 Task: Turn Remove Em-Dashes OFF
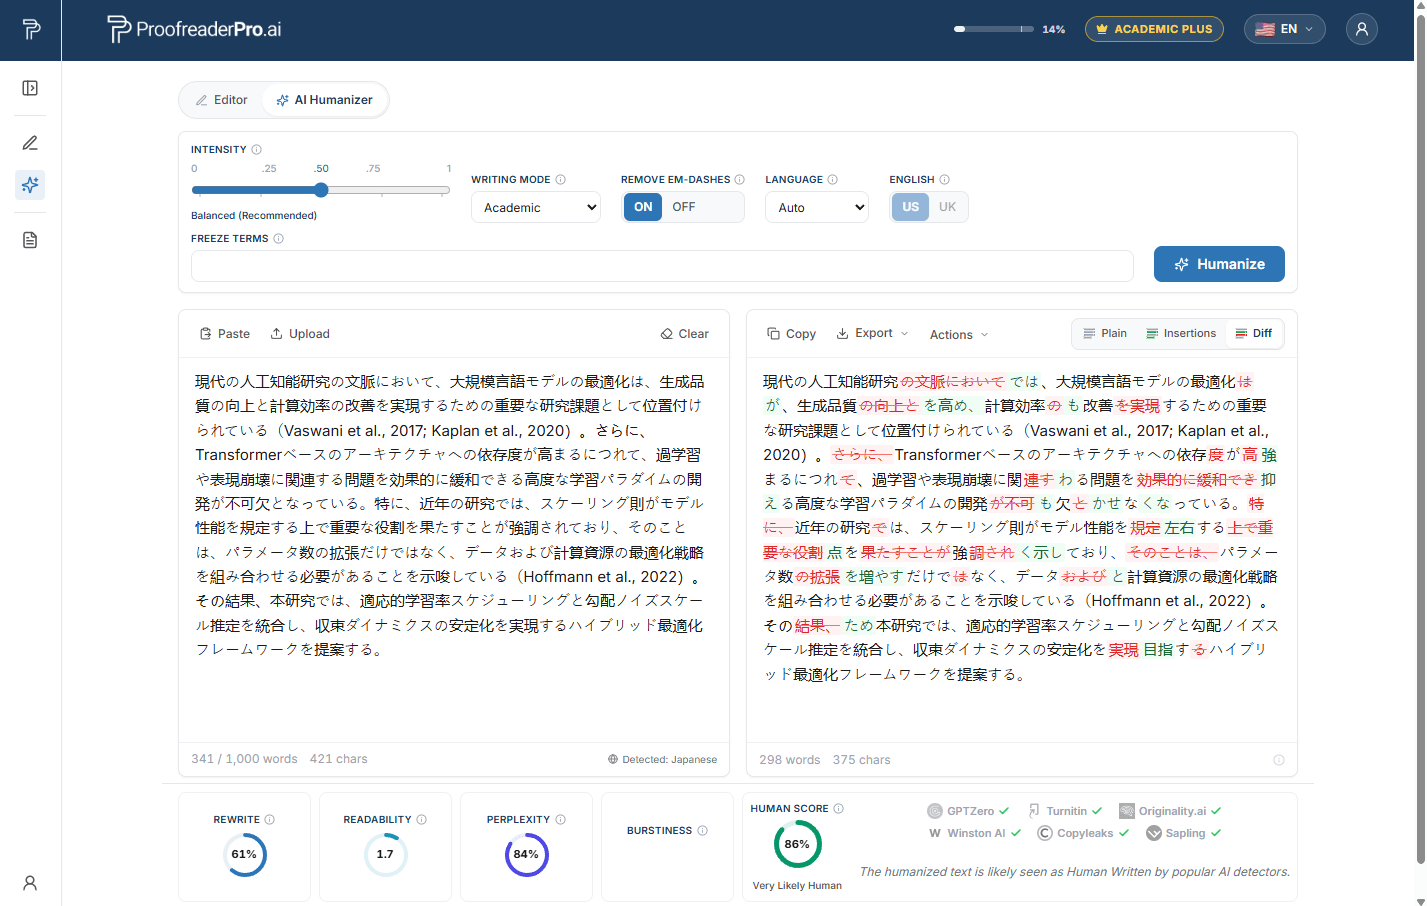(x=684, y=207)
